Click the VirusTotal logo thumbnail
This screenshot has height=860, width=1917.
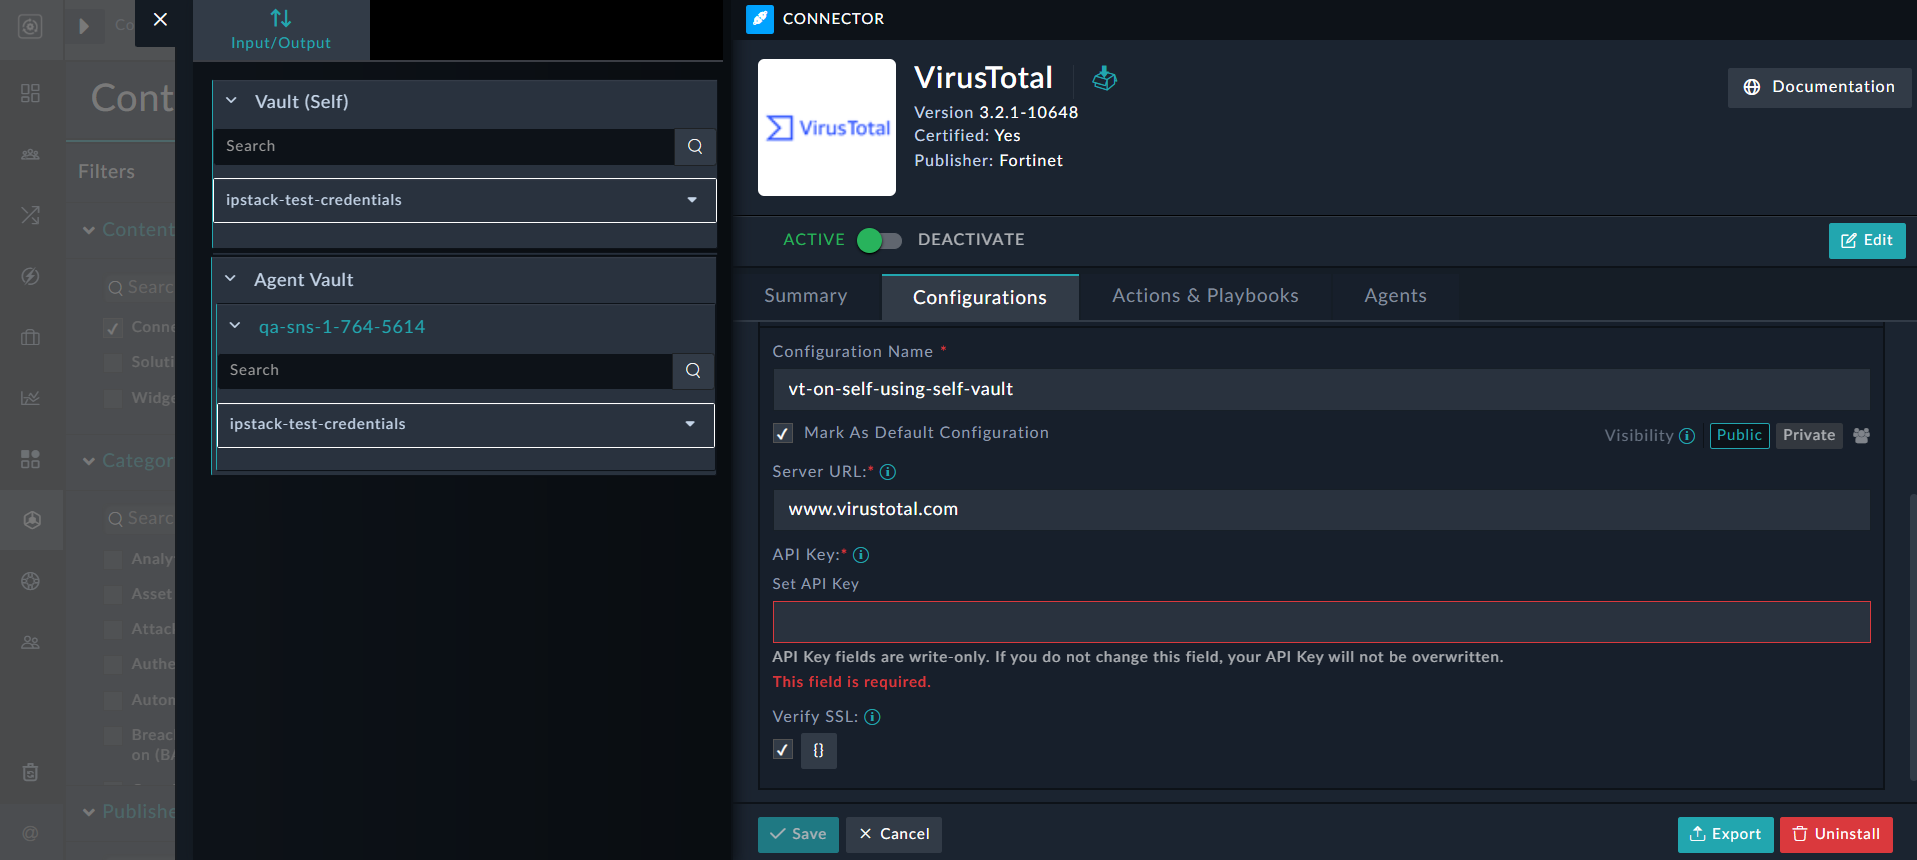click(x=827, y=127)
